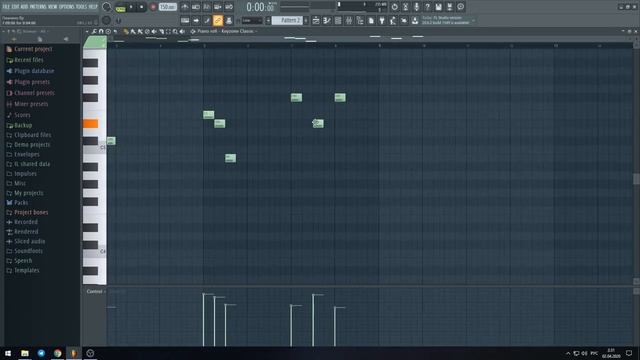Toggle pattern/song playback mode
The image size is (640, 360).
[120, 7]
